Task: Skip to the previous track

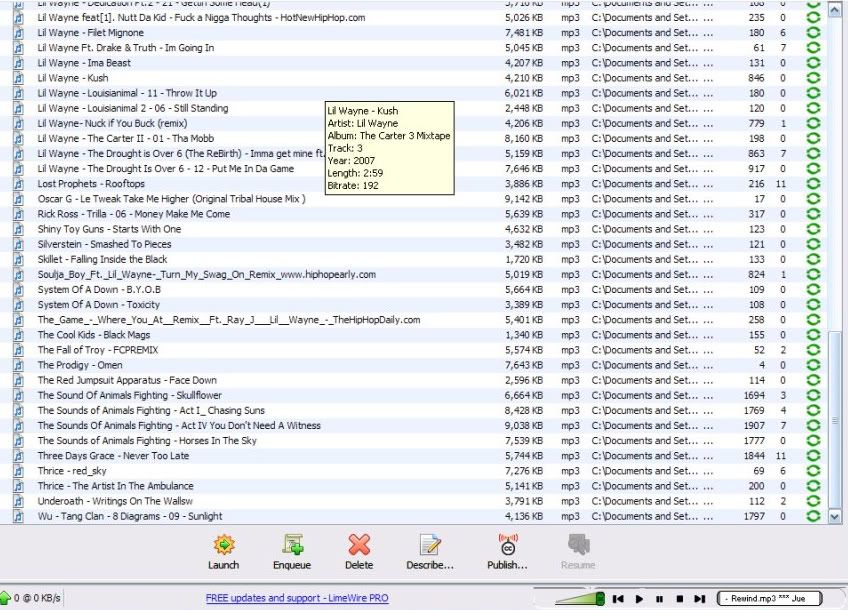Action: tap(619, 599)
